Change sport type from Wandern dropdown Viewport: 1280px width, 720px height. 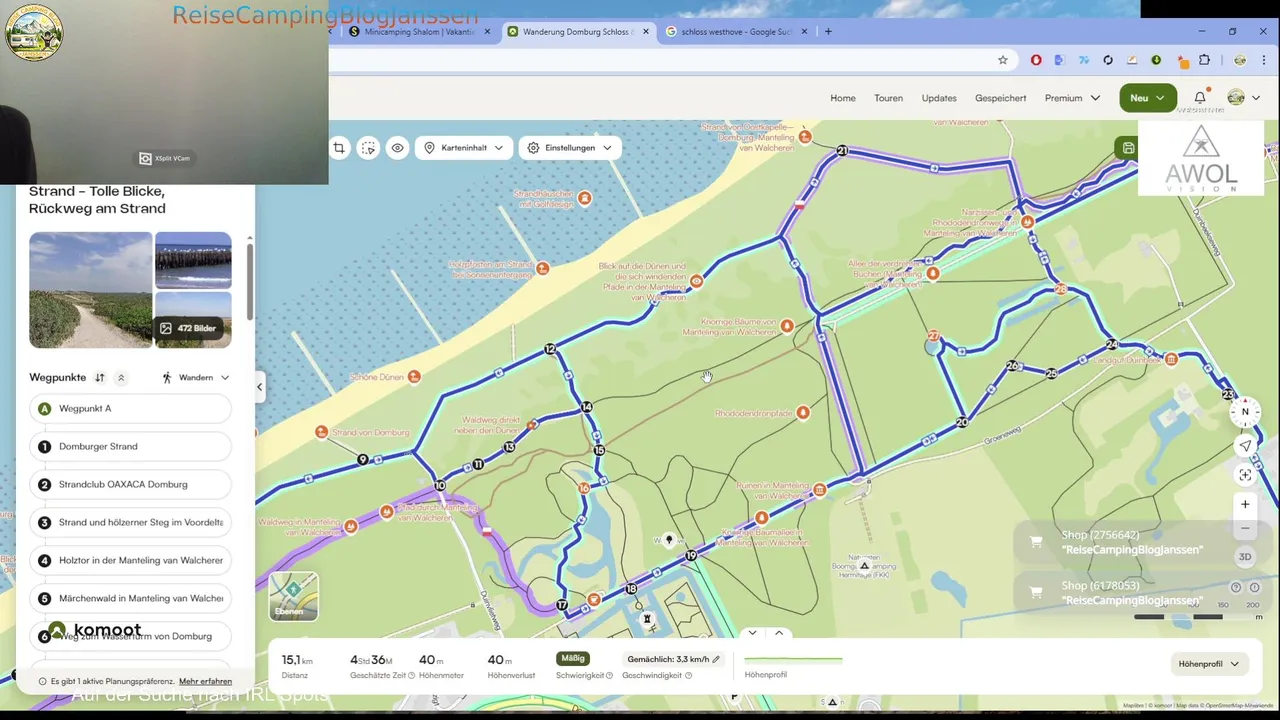(x=196, y=378)
